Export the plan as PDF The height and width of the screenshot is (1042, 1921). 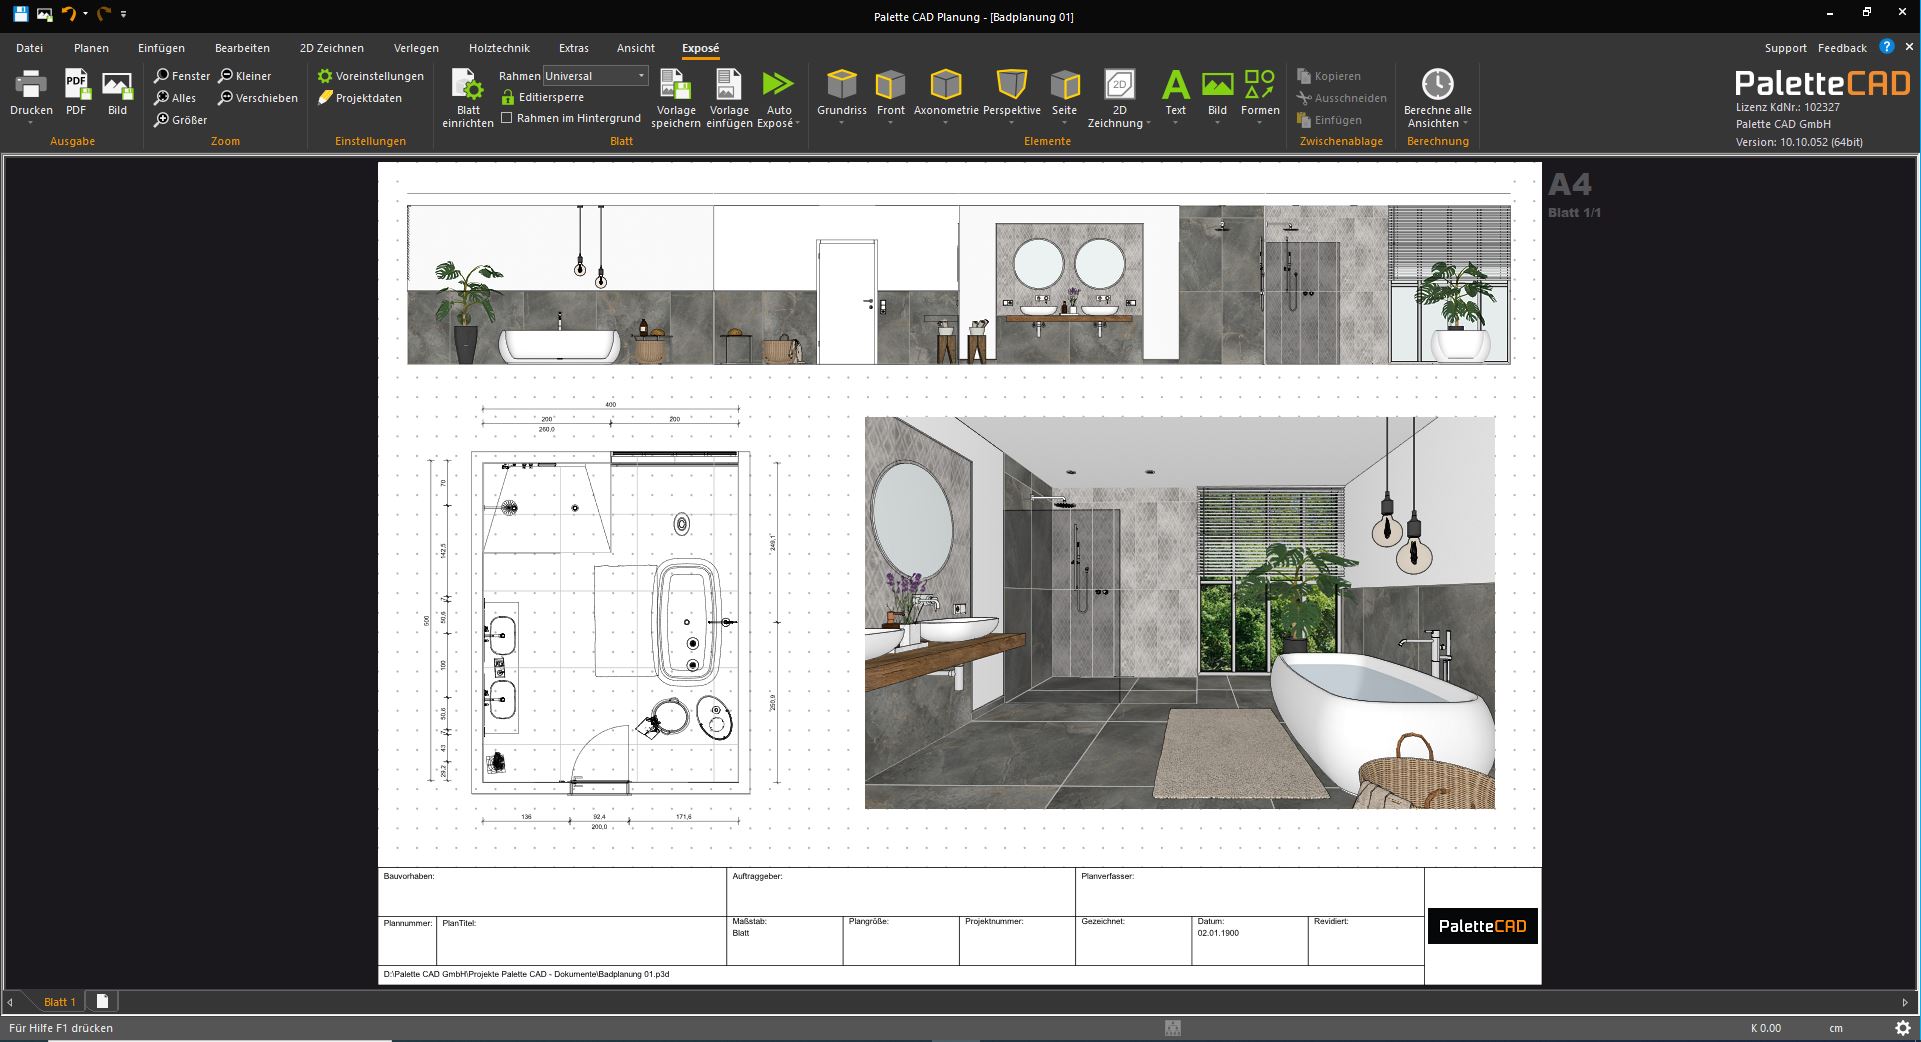click(x=76, y=95)
